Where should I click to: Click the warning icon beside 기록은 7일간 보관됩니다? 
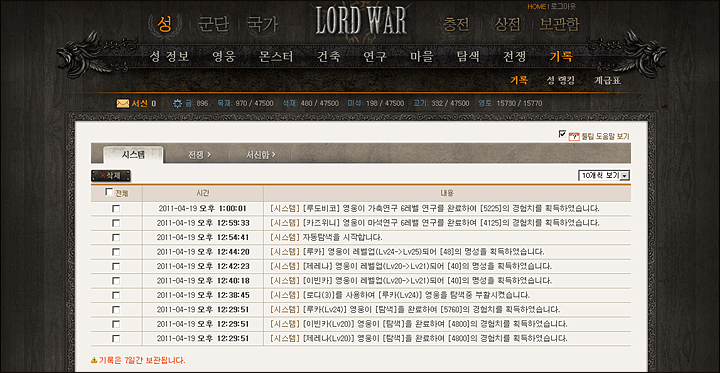click(94, 360)
